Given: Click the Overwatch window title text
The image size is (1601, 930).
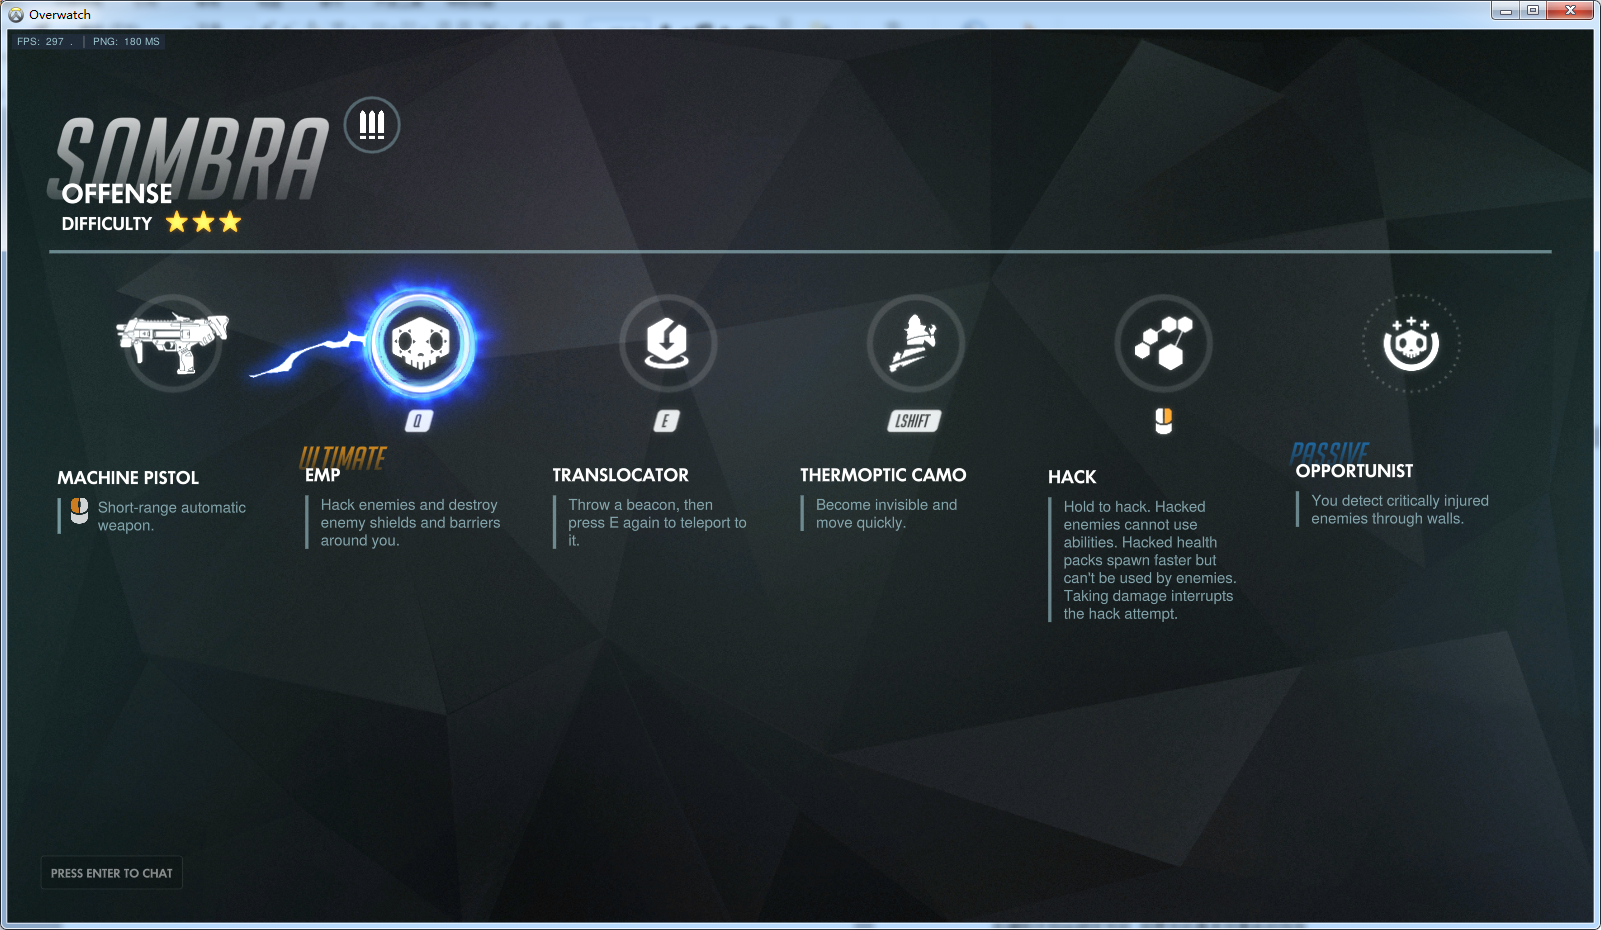Looking at the screenshot, I should coord(60,14).
